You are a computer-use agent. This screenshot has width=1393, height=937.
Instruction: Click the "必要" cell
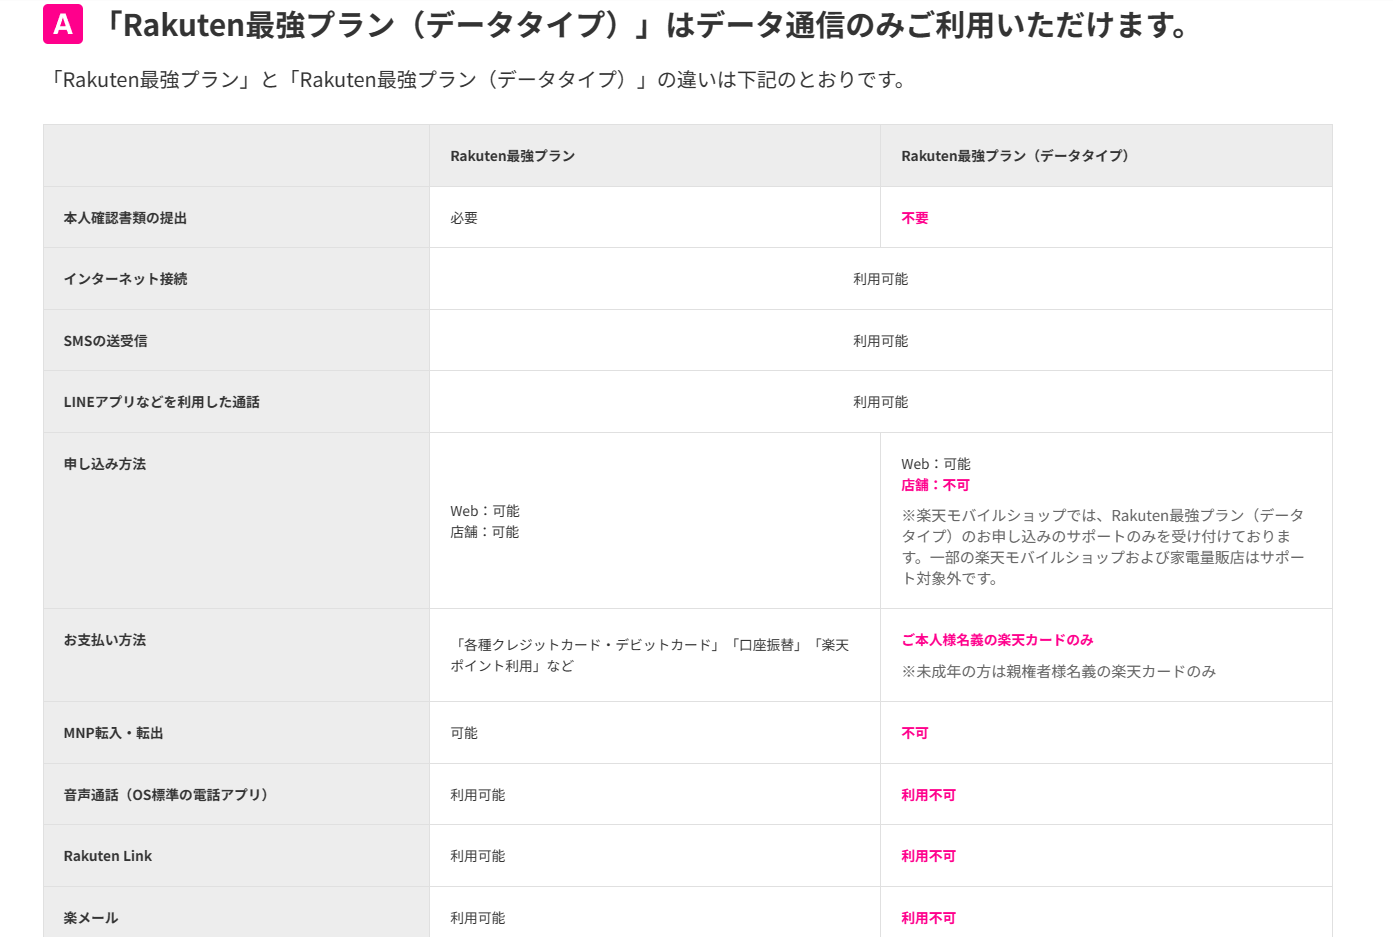[464, 218]
